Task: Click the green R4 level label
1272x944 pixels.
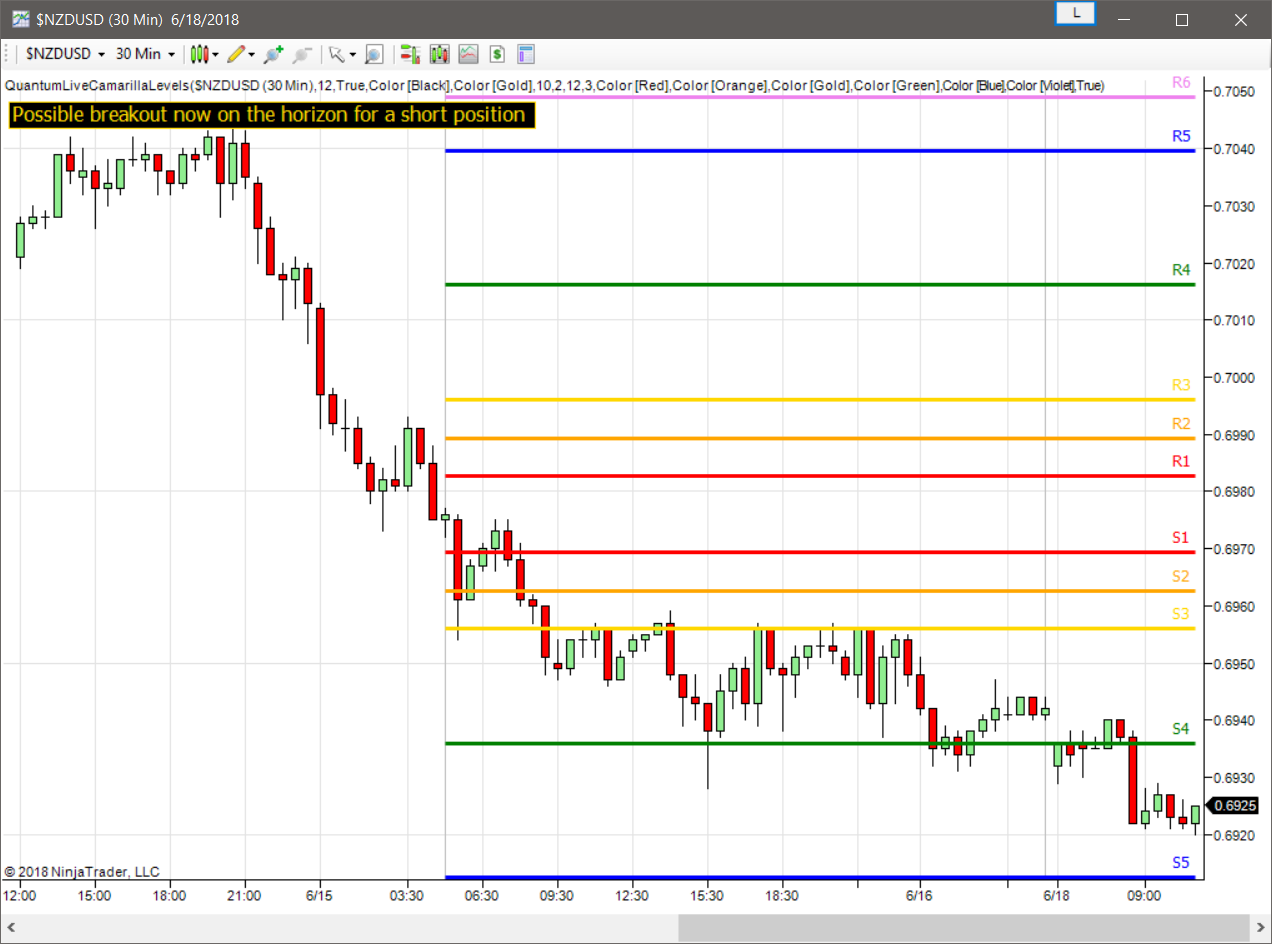Action: point(1181,270)
